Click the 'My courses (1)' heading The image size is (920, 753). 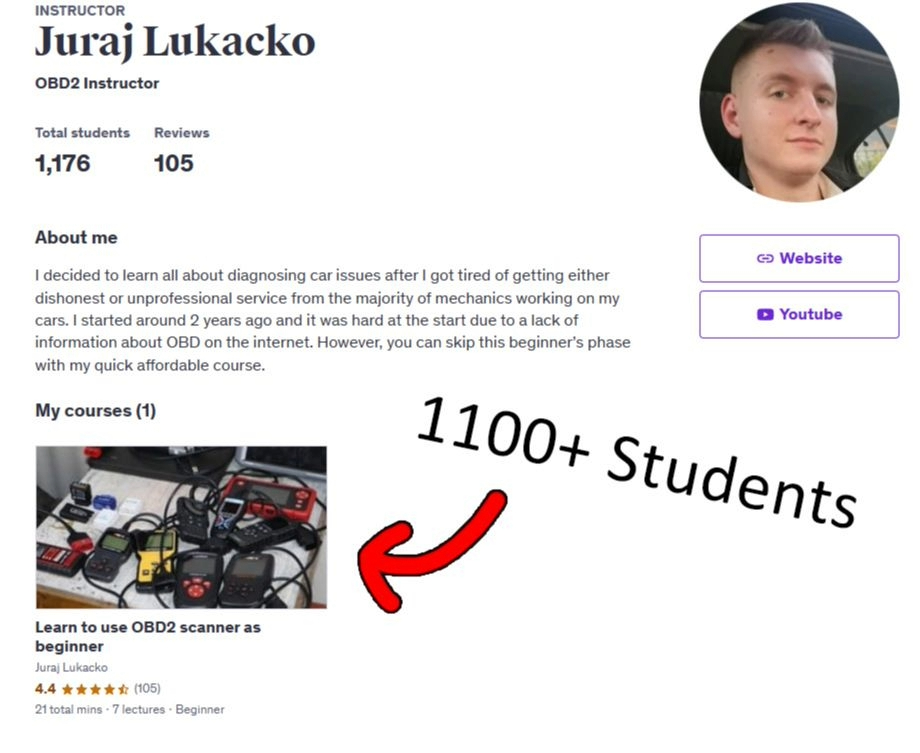tap(96, 410)
